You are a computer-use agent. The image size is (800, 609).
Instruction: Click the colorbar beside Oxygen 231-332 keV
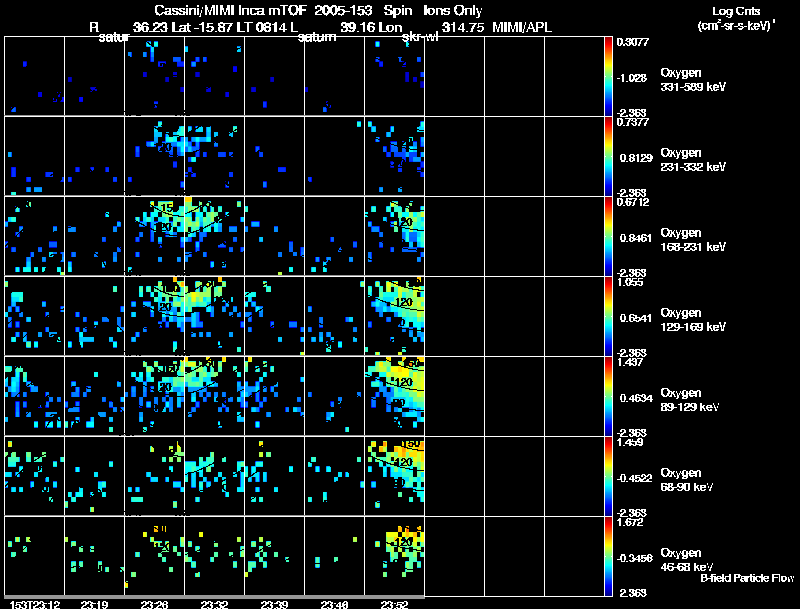pos(608,156)
